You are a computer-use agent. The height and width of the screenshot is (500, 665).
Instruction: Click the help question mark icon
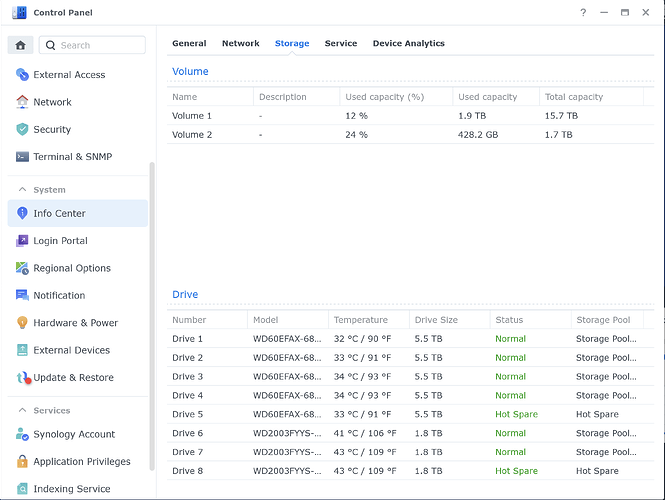583,12
